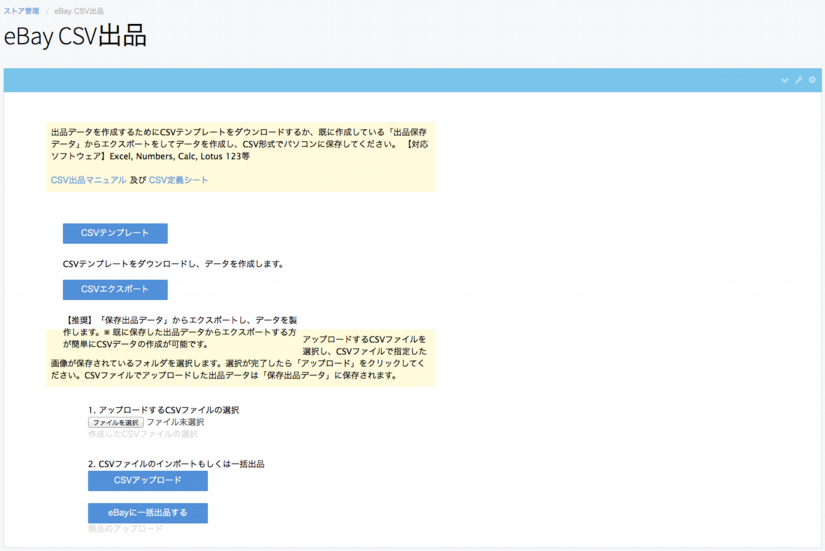This screenshot has height=551, width=825.
Task: Click the 作成したCSVファイルの選択 hint text
Action: (x=143, y=435)
